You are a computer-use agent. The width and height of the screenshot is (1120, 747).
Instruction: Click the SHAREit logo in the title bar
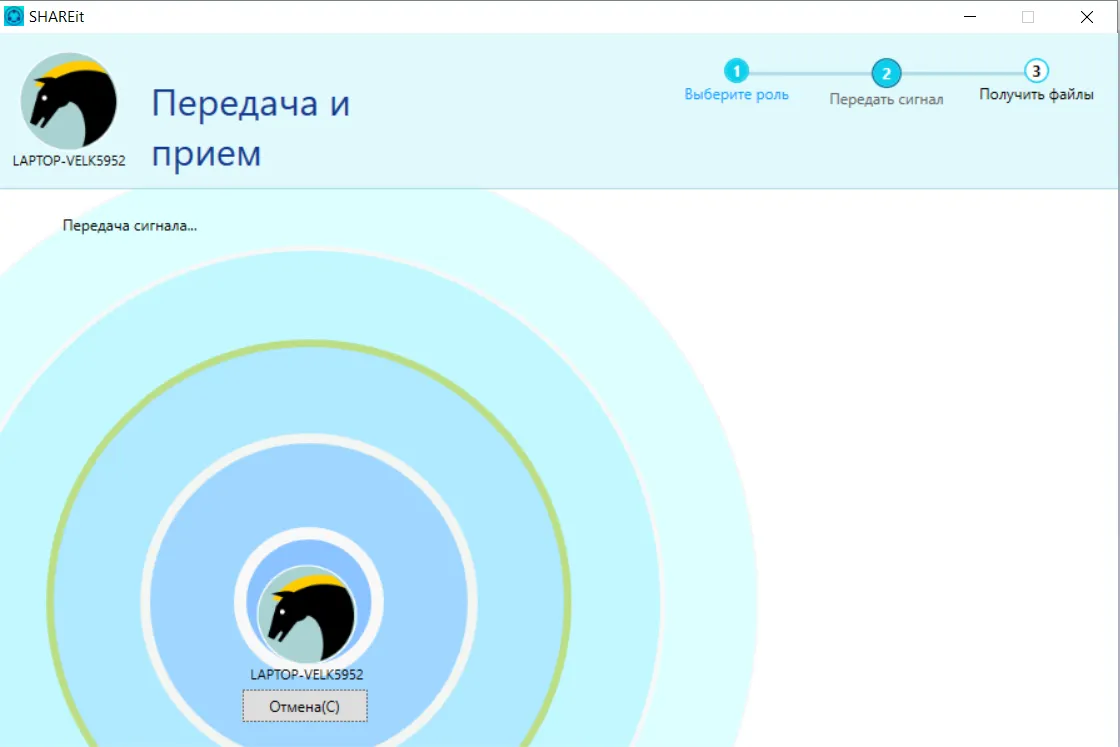pyautogui.click(x=14, y=16)
